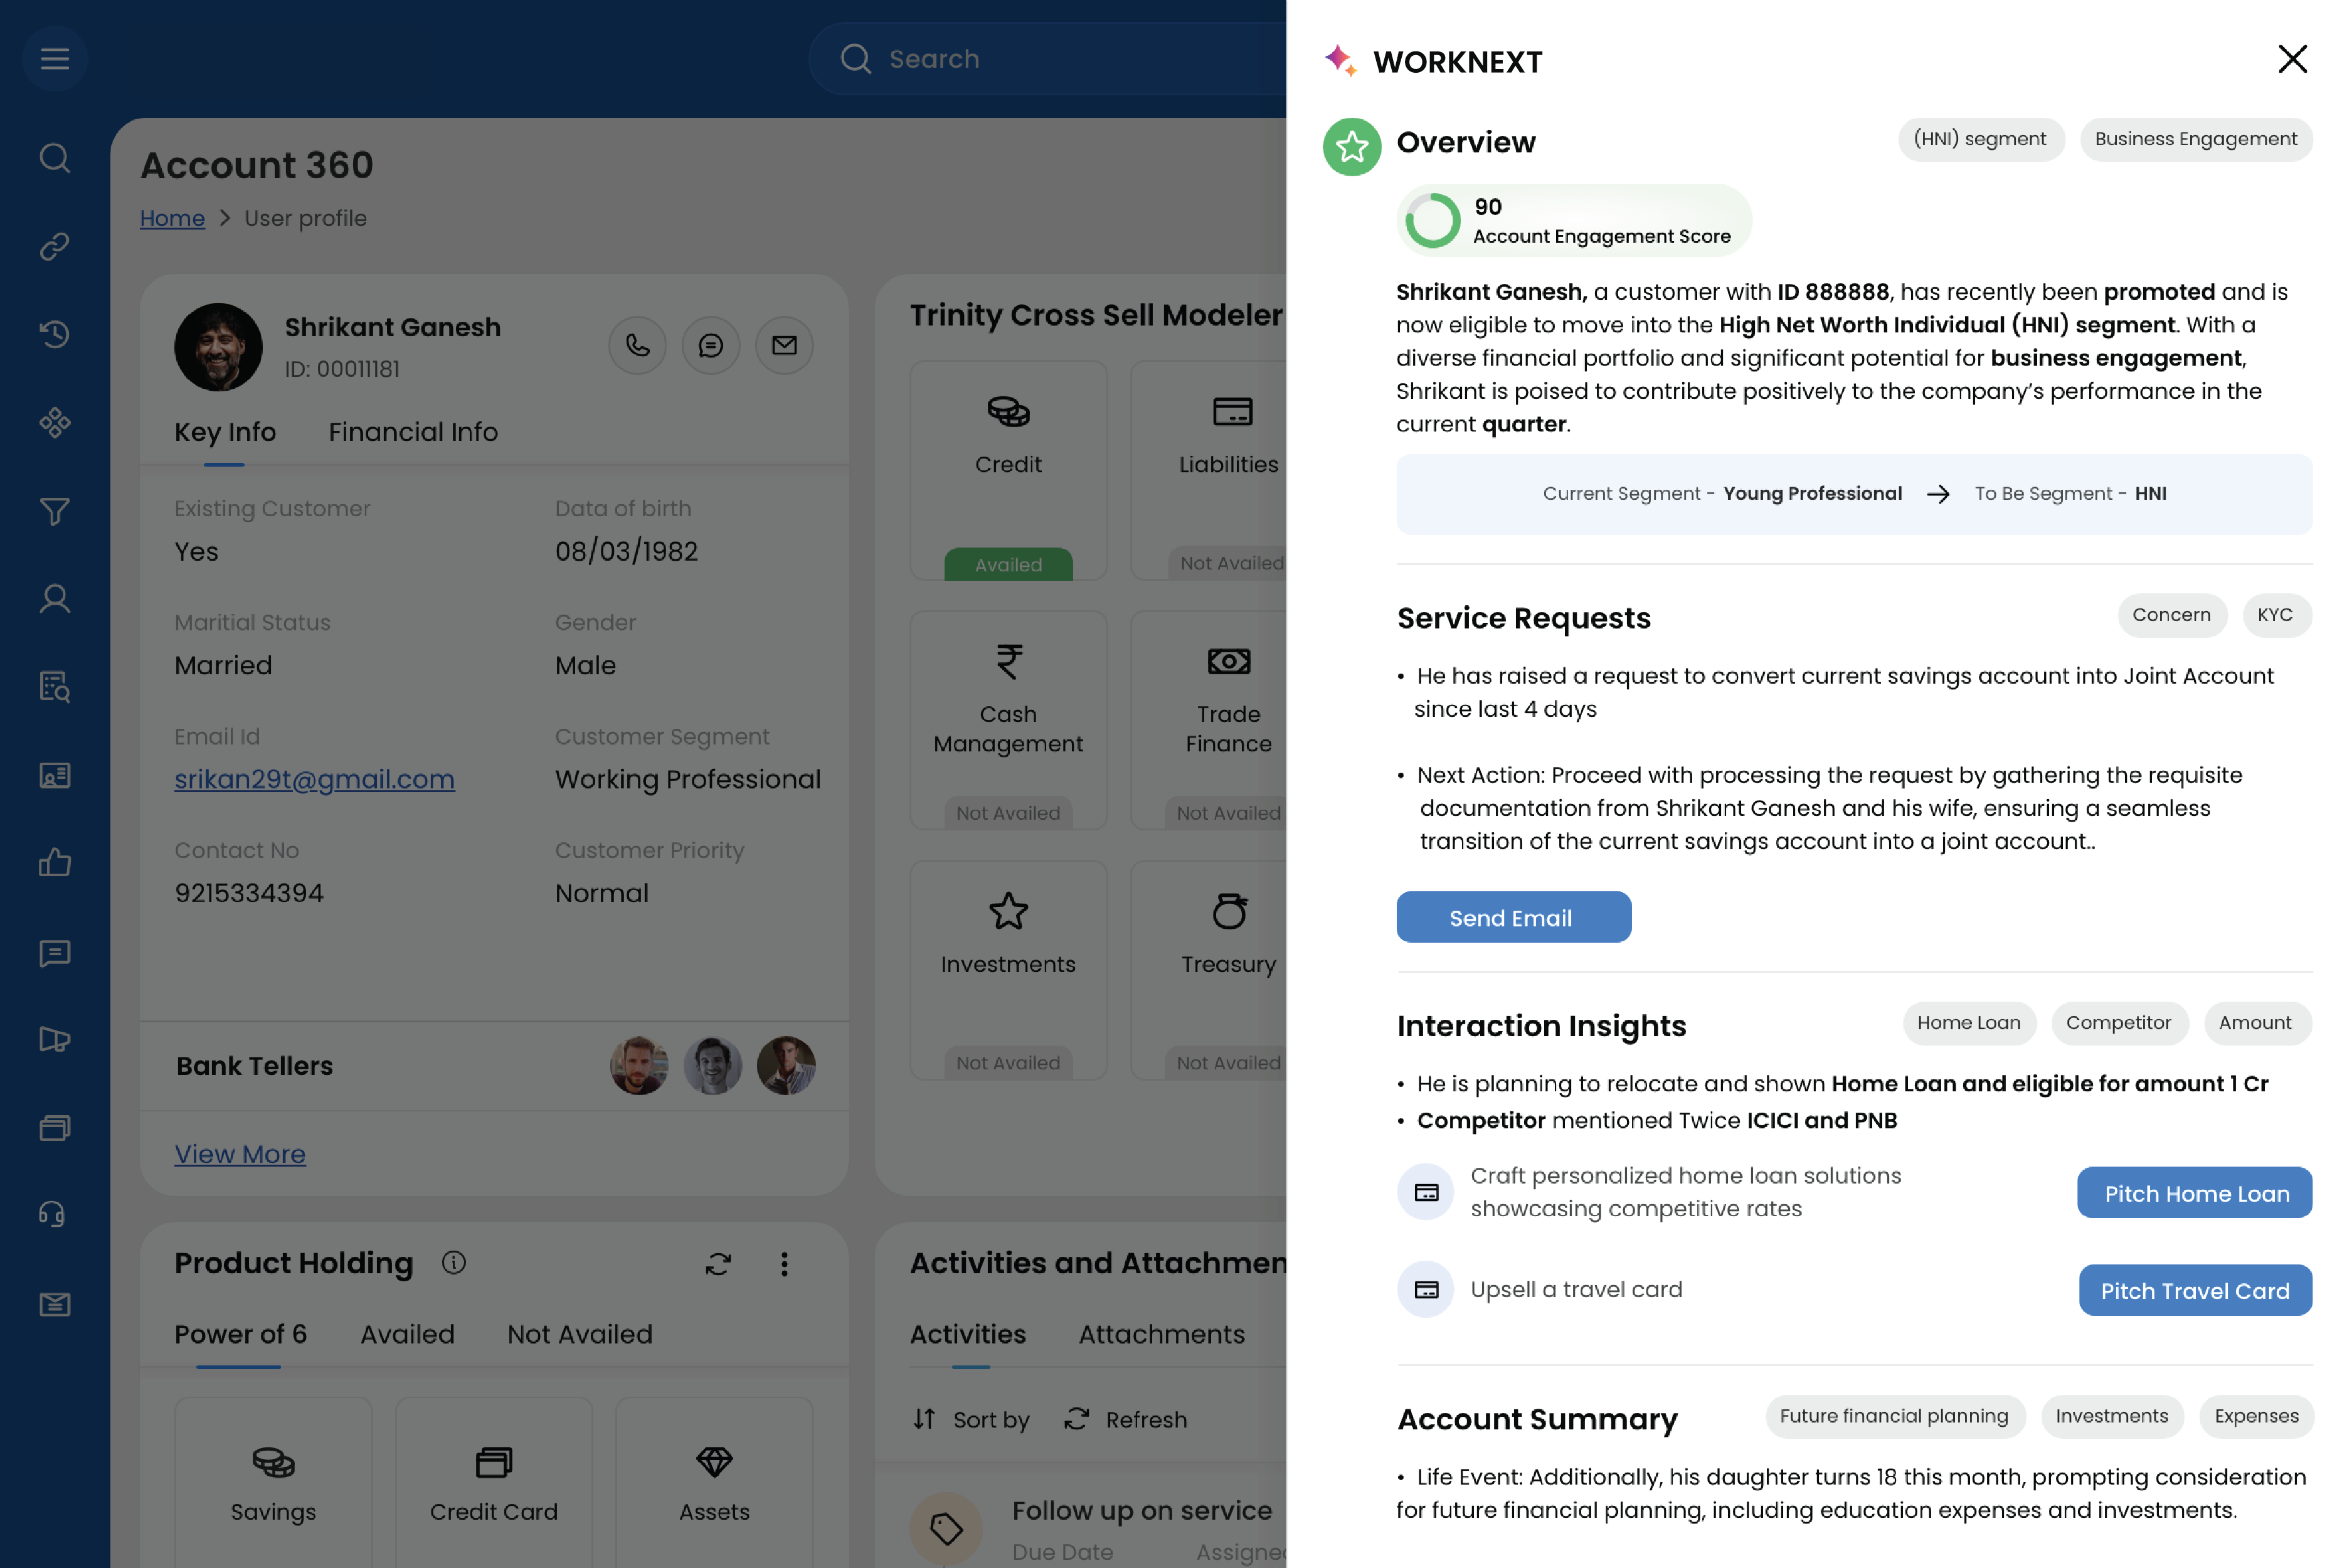The height and width of the screenshot is (1568, 2352).
Task: Click the Account Engagement Score ring
Action: (1433, 221)
